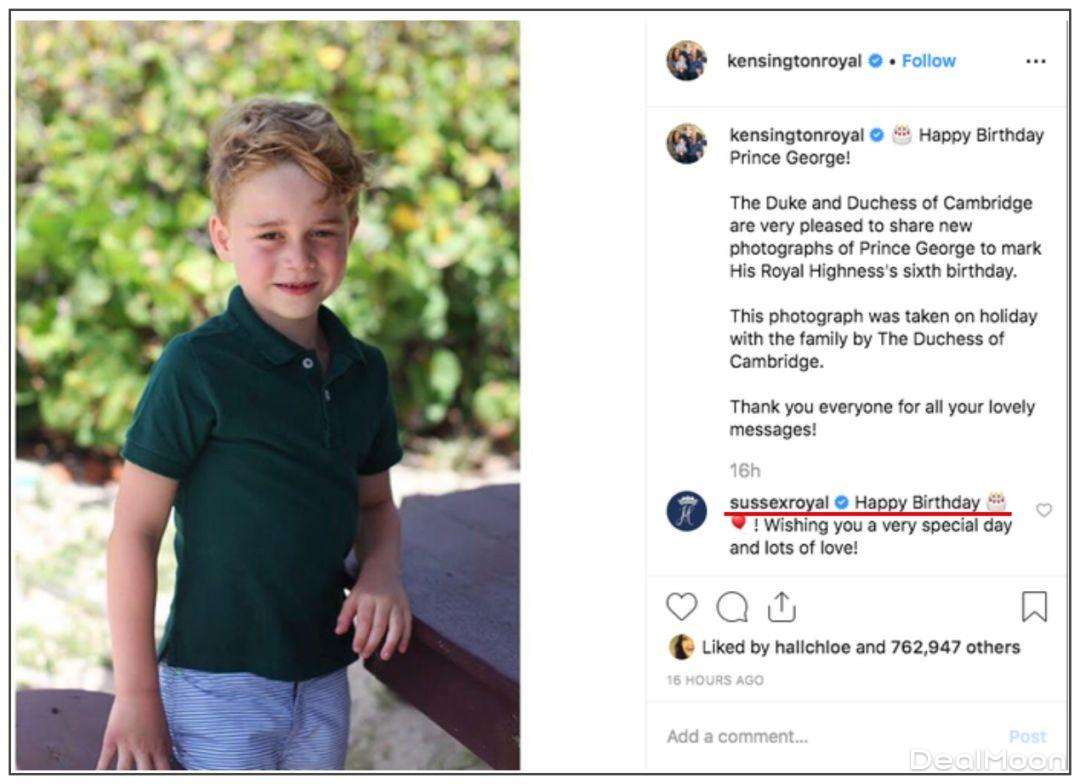
Task: Click the kensingtonroyal avatar beside the caption
Action: click(x=687, y=143)
